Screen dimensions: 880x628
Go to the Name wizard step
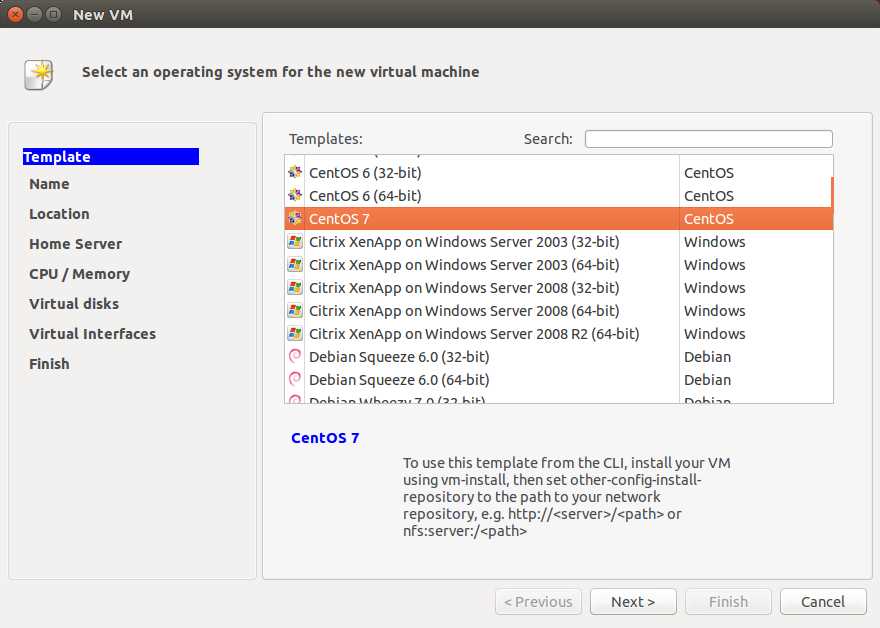(x=49, y=184)
